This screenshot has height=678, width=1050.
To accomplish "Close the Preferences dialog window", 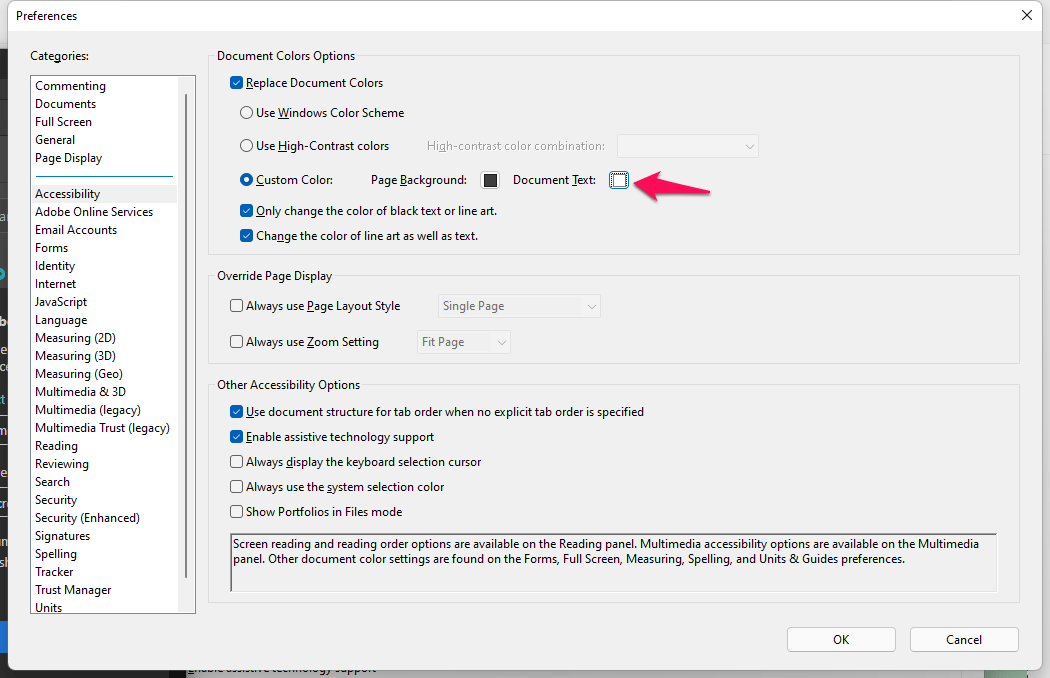I will coord(1026,15).
